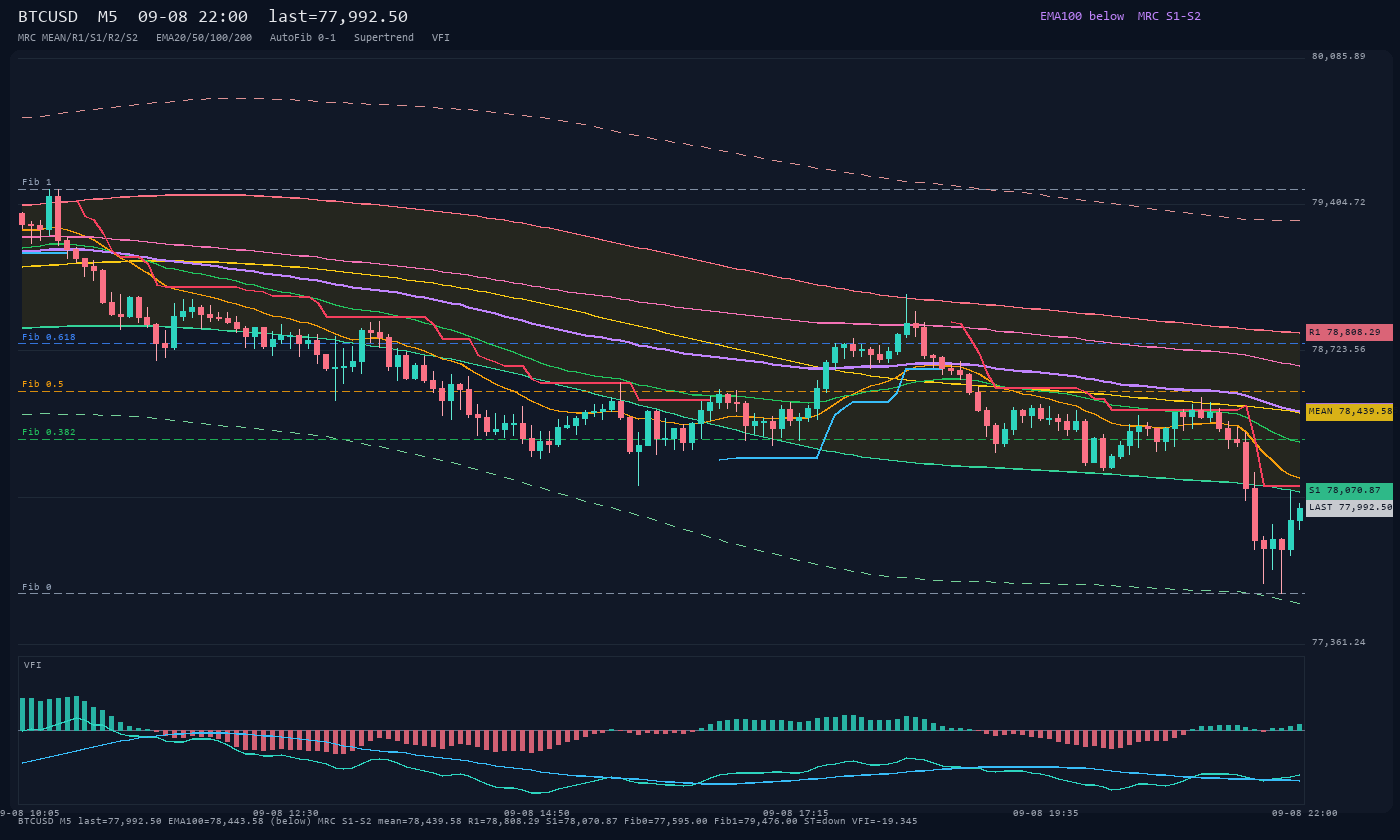
Task: Click the S1 78,070.87 price tag
Action: (1349, 491)
